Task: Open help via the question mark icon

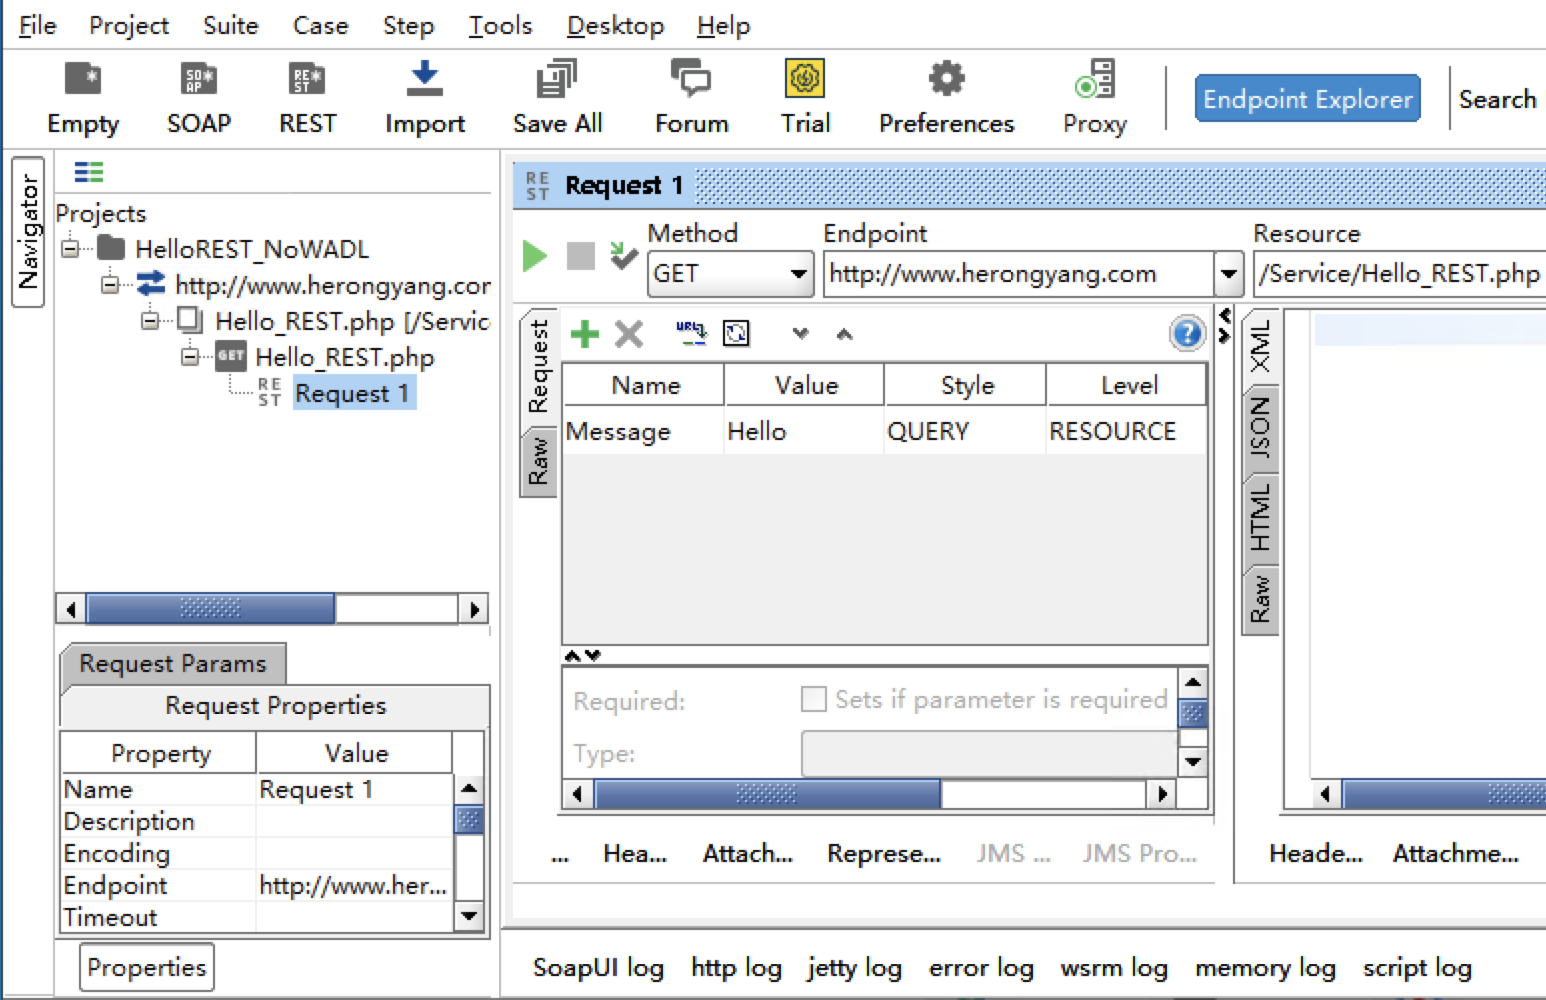Action: click(1186, 334)
